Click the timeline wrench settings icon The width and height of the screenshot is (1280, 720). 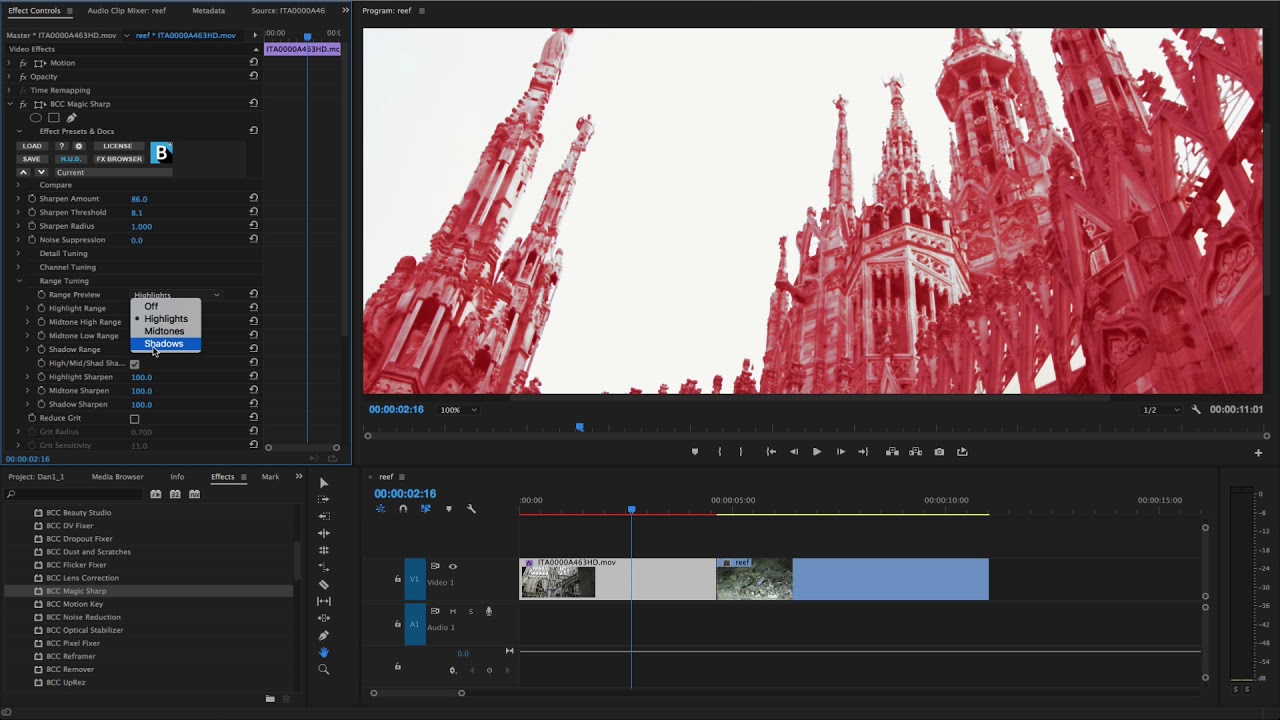471,509
